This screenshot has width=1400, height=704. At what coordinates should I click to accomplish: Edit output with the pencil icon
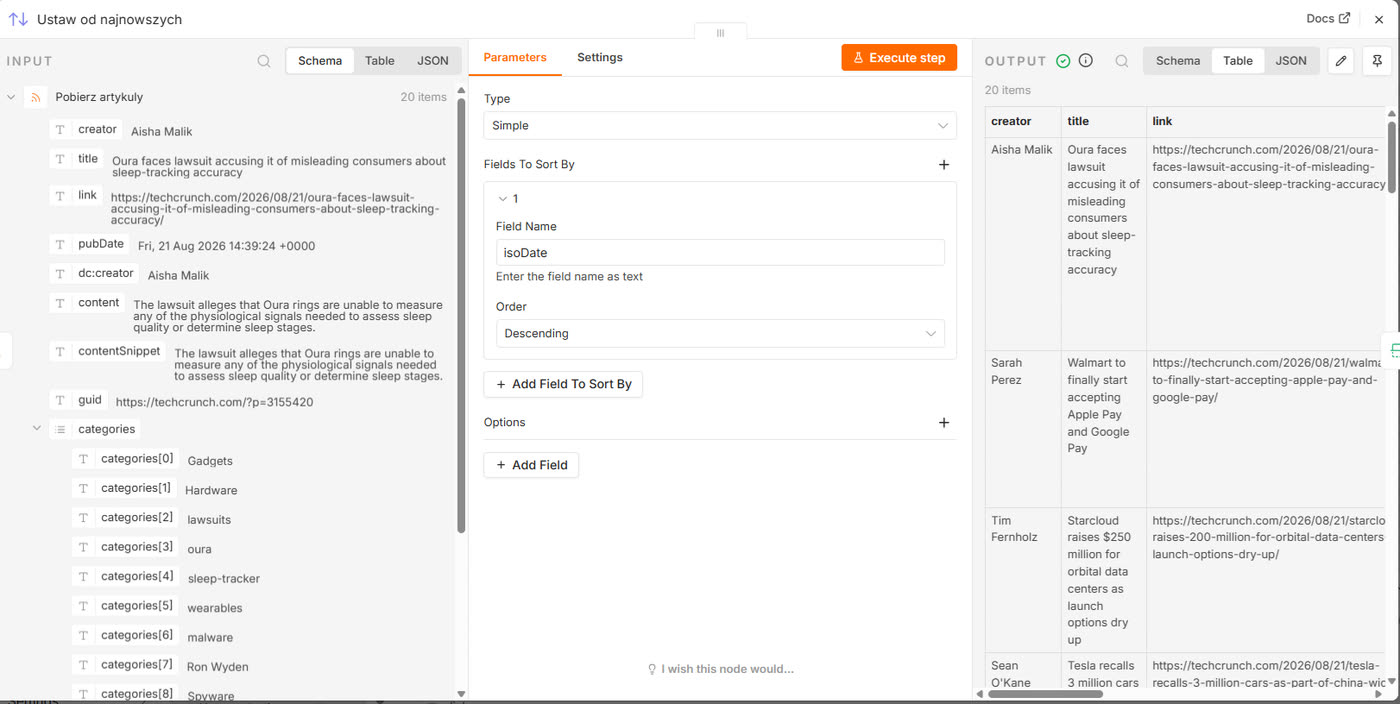[1341, 61]
